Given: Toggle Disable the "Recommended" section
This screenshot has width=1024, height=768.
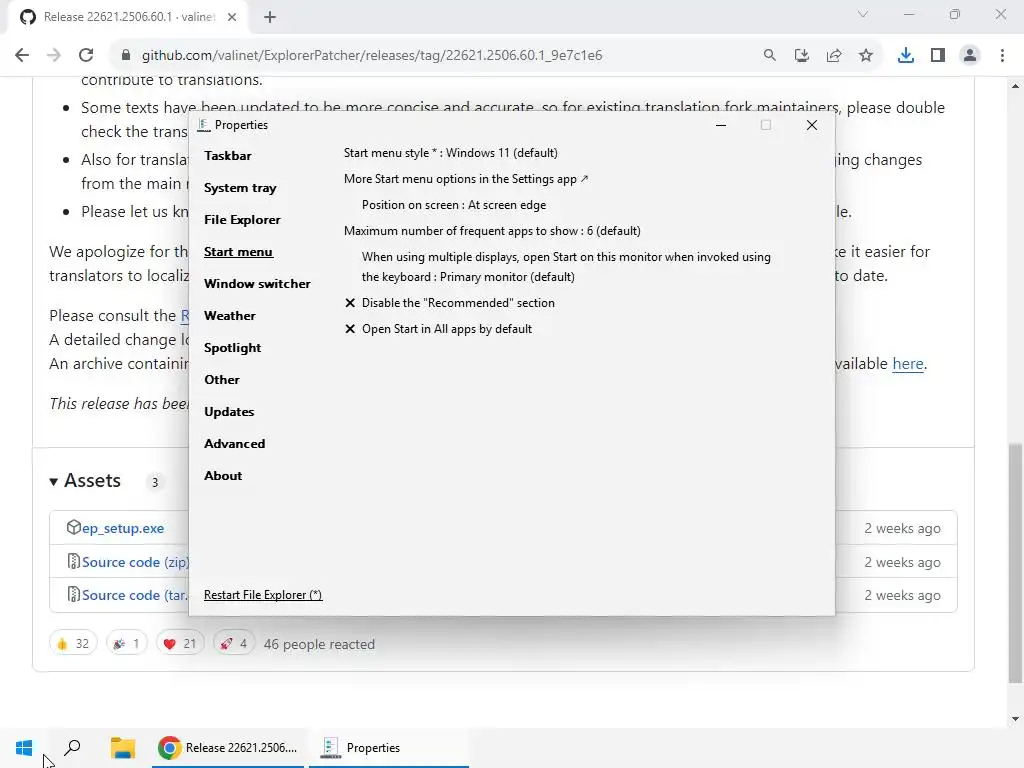Looking at the screenshot, I should click(449, 303).
